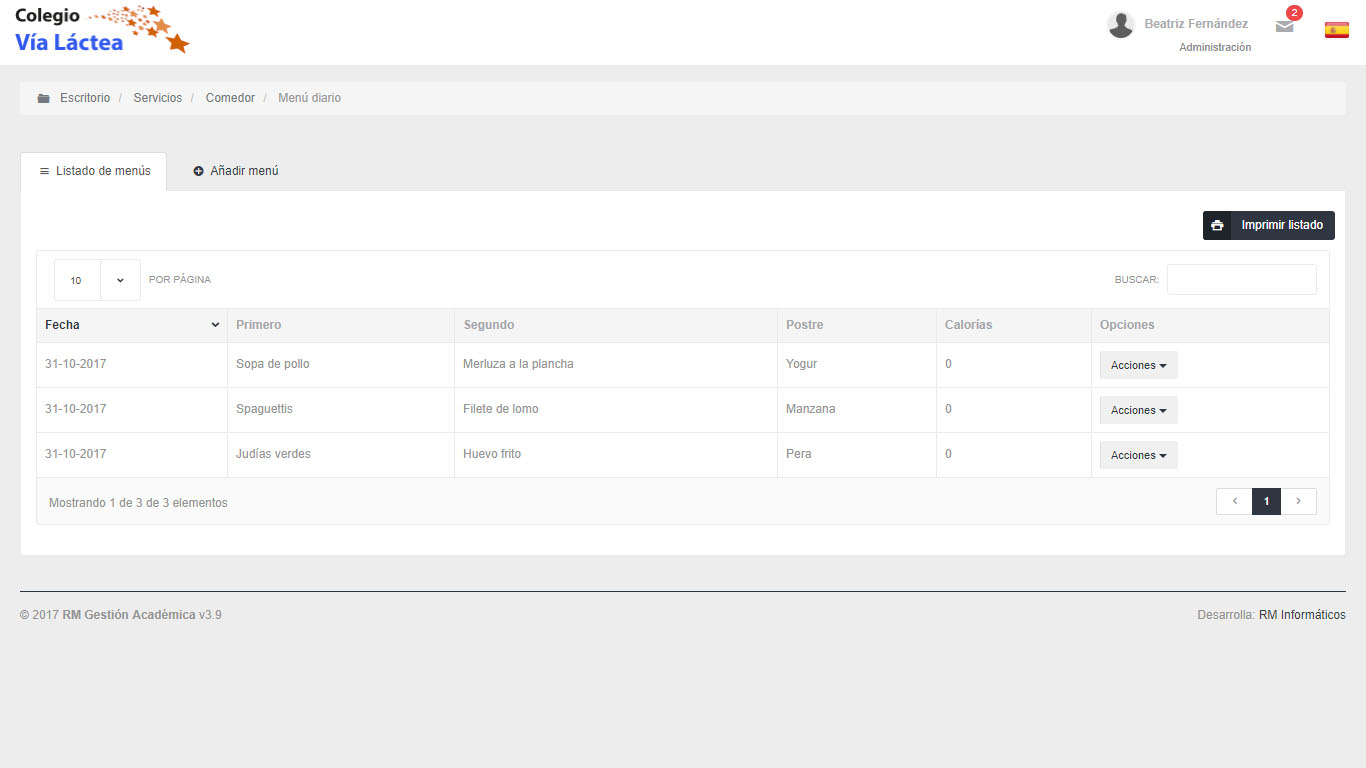Image resolution: width=1366 pixels, height=768 pixels.
Task: Click the Administración role label
Action: pyautogui.click(x=1215, y=47)
